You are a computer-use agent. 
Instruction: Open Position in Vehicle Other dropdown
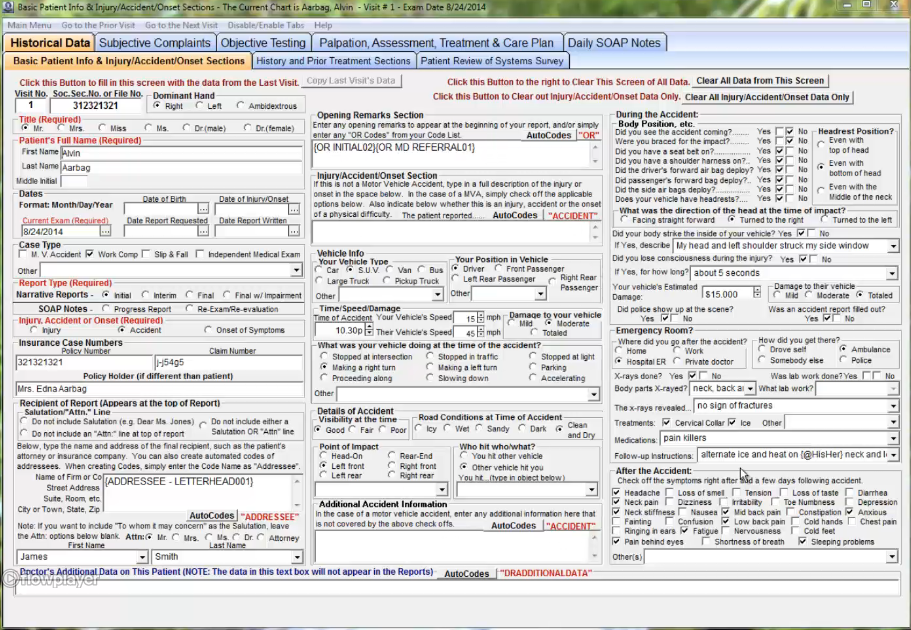click(x=540, y=293)
